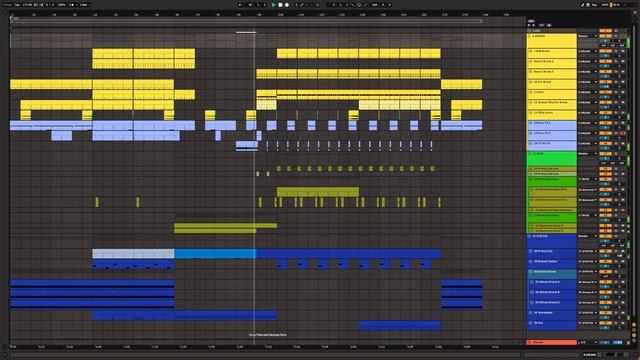Click the MIDI map mode switch
640x360 pixels.
[x=606, y=5]
